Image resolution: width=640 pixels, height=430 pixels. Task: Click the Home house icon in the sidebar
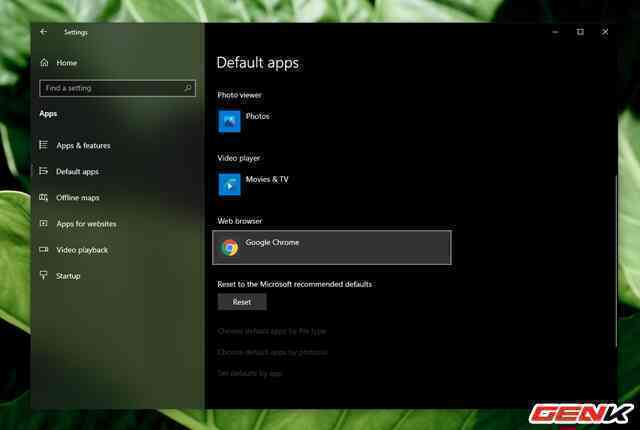pos(44,62)
